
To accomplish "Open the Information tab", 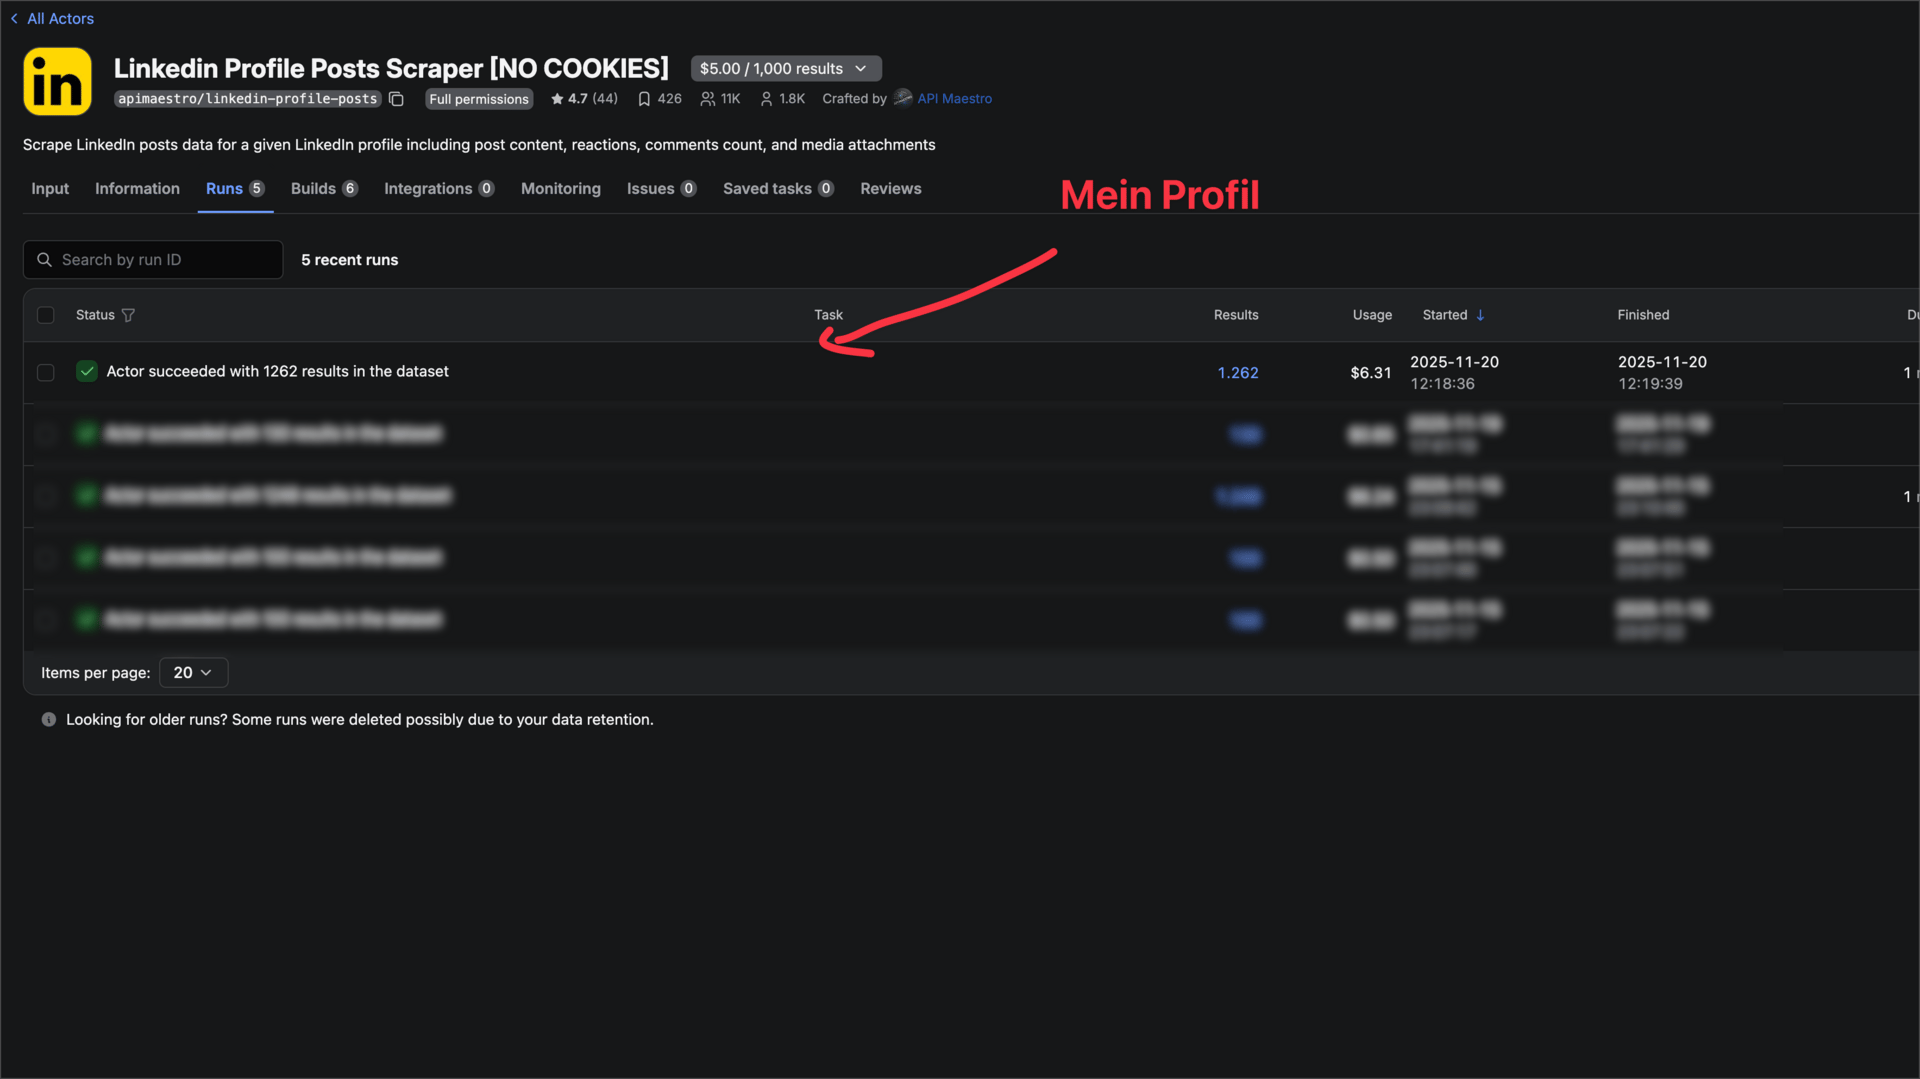I will 137,189.
